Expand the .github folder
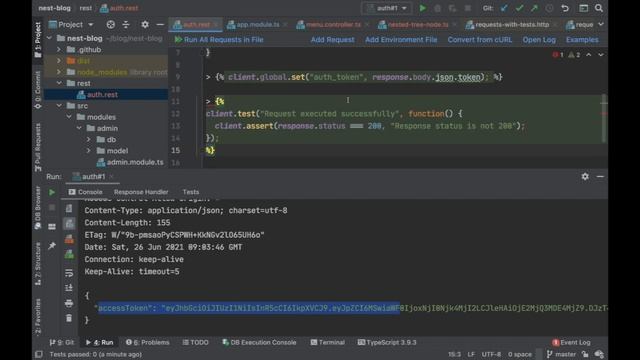 (59, 49)
